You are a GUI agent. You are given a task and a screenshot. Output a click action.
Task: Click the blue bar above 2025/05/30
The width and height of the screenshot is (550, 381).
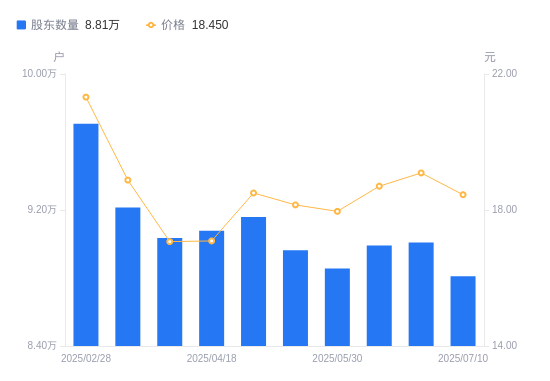click(337, 307)
